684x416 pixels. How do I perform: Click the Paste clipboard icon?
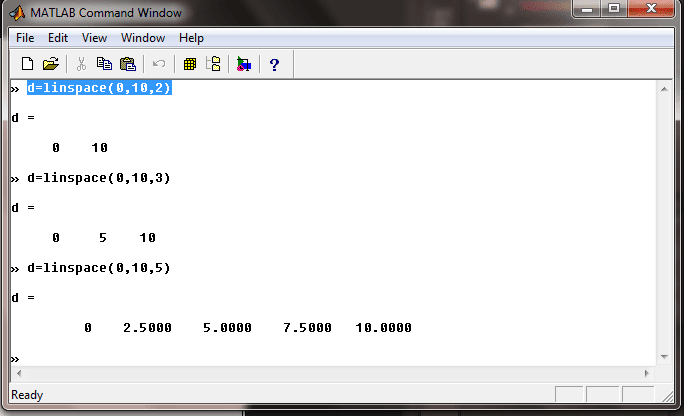pos(128,64)
